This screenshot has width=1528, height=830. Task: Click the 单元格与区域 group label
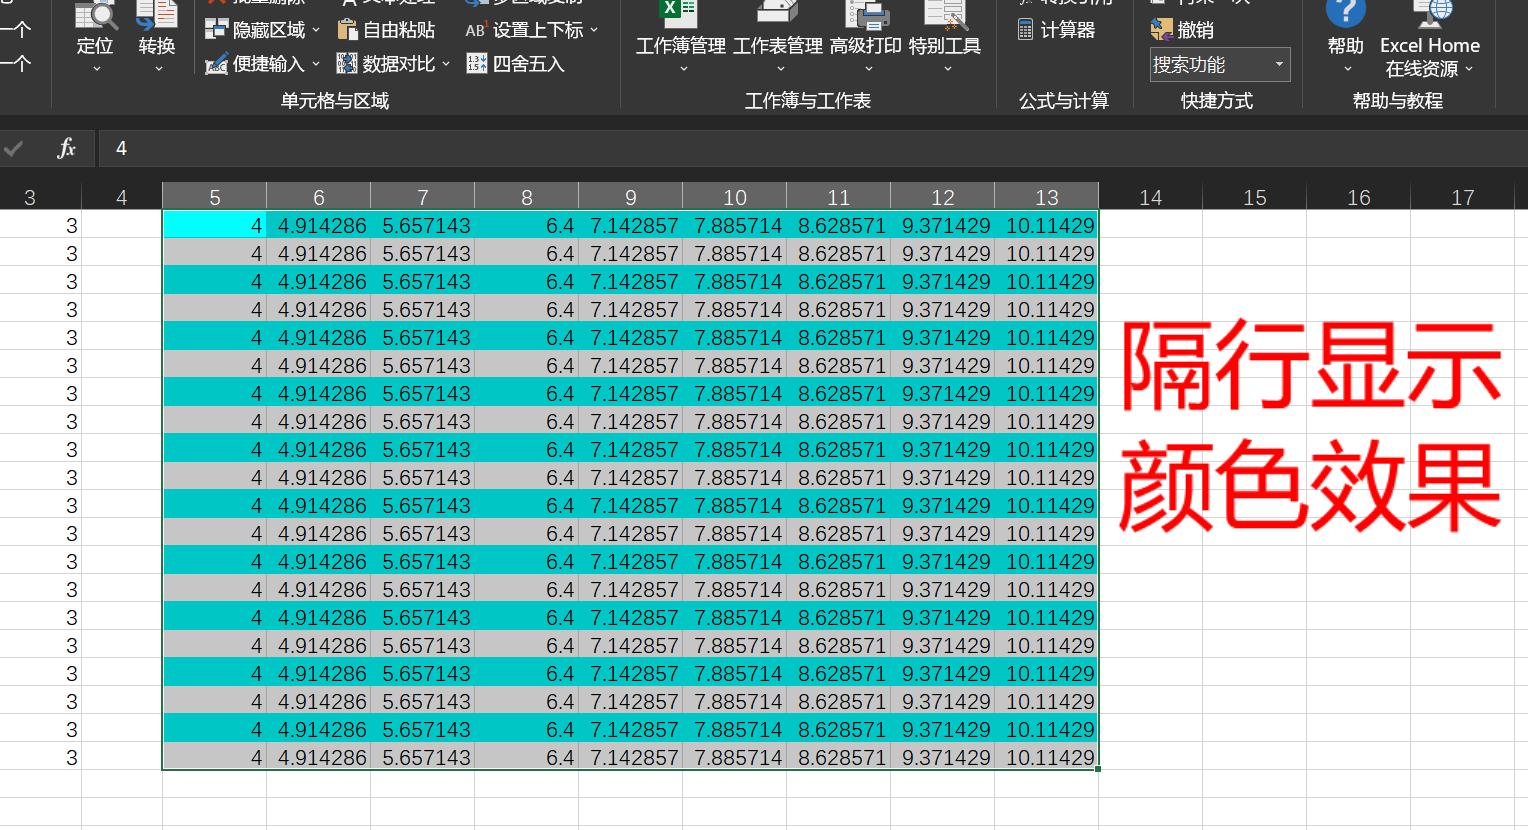point(334,100)
